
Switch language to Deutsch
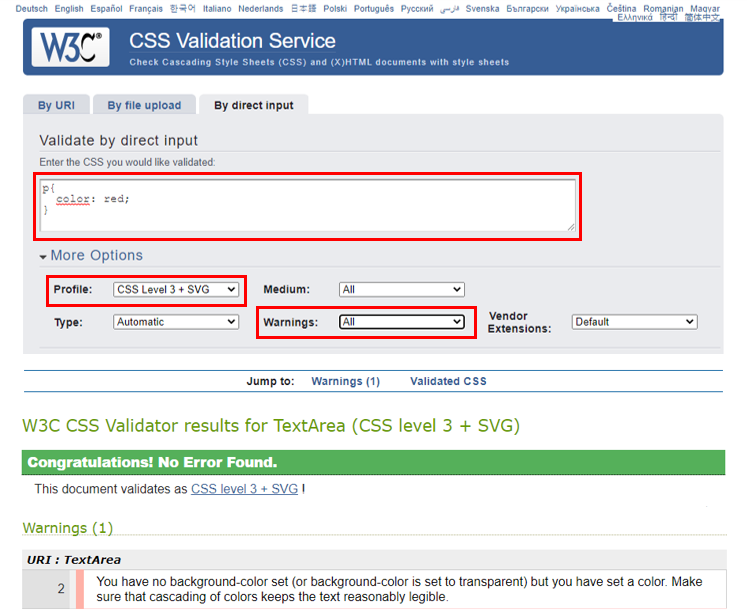pos(31,9)
